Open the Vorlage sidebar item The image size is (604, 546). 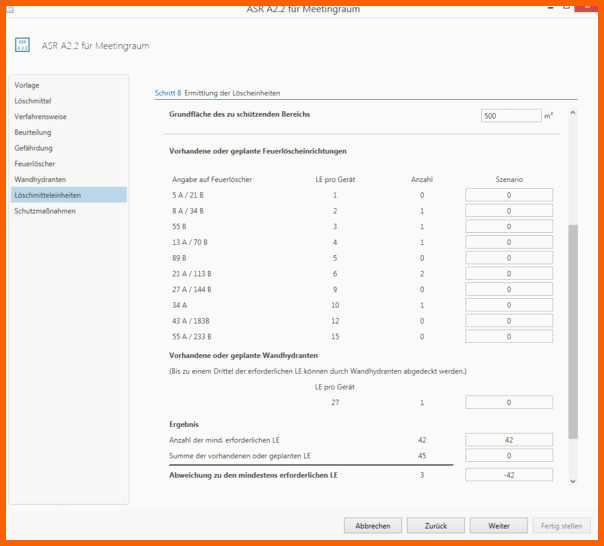click(27, 85)
